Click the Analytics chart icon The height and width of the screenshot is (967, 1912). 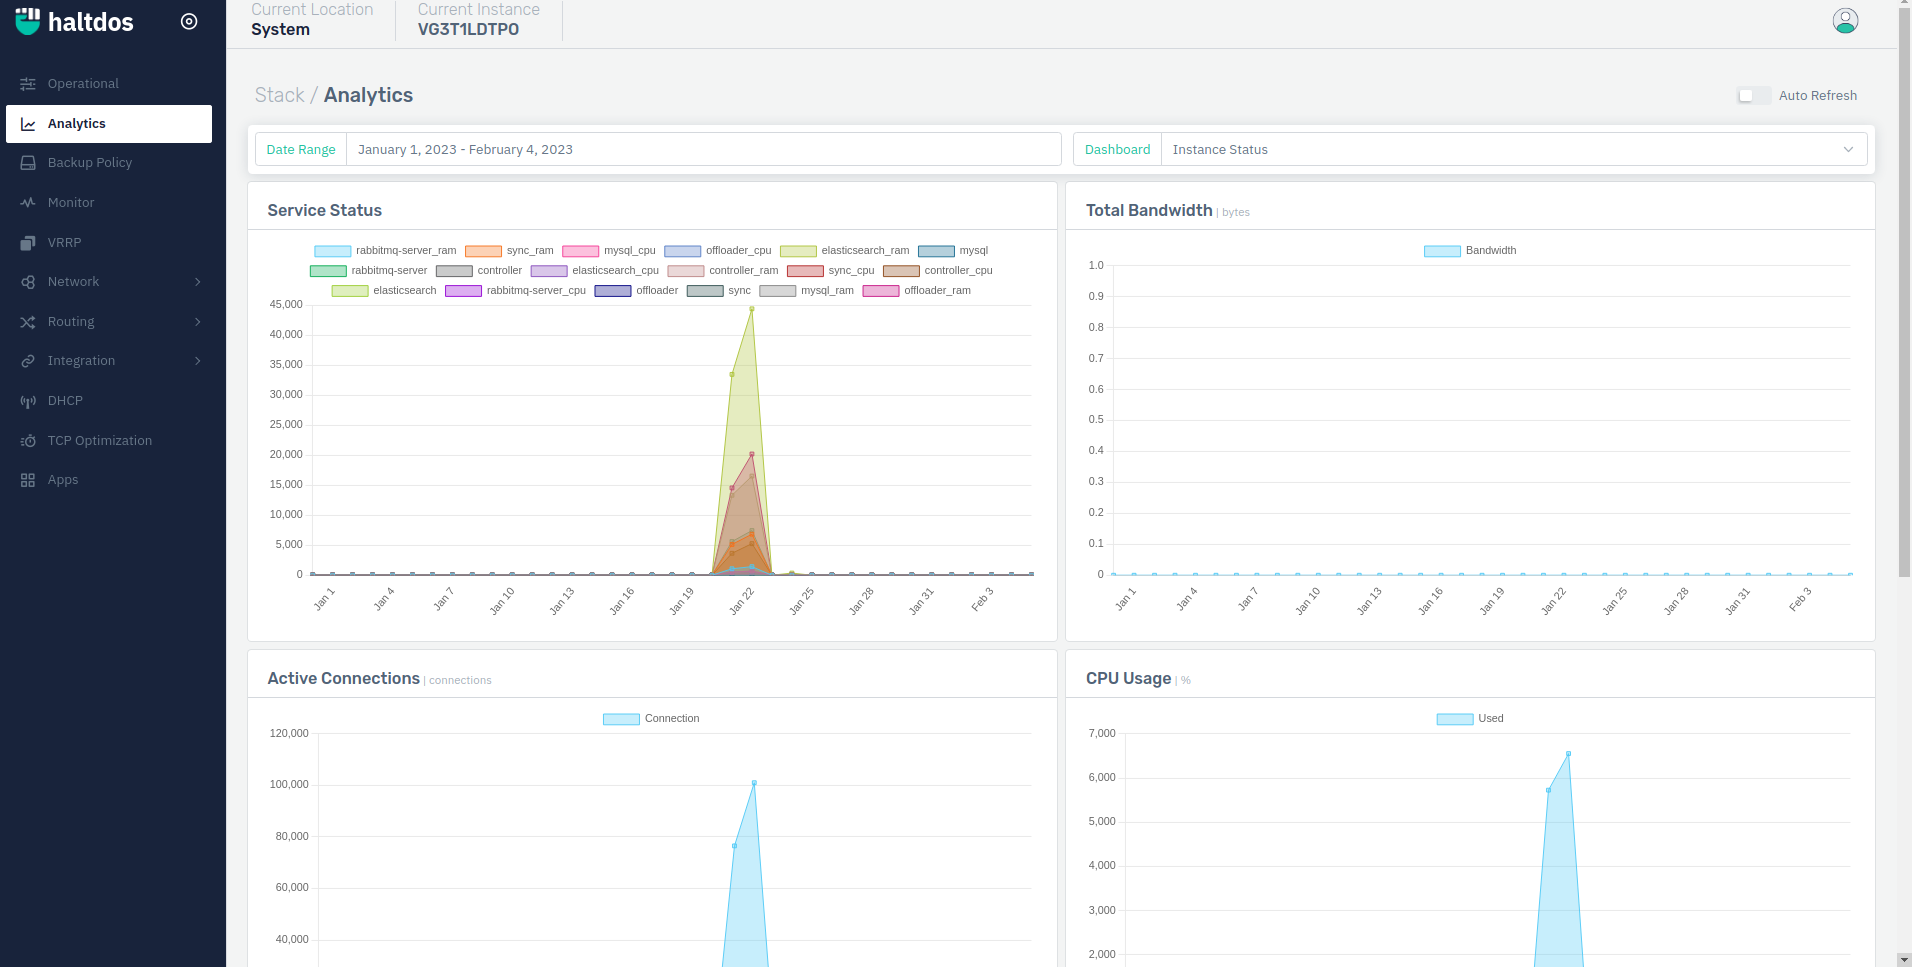pos(28,124)
